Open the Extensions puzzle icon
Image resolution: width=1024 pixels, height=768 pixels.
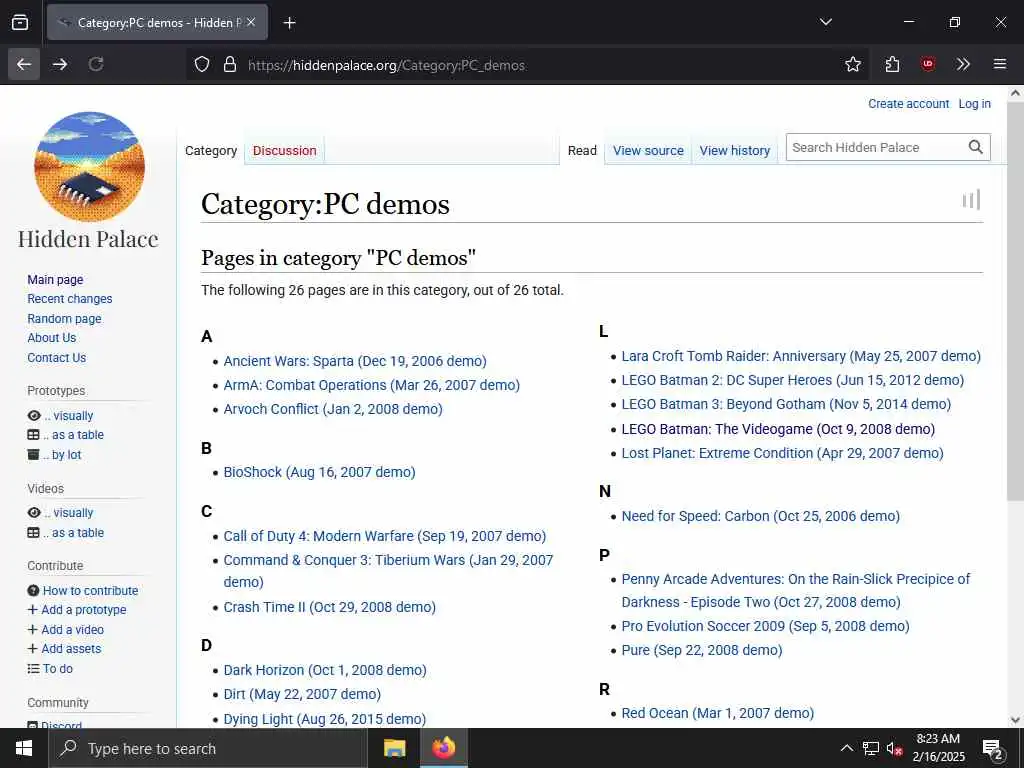(892, 64)
